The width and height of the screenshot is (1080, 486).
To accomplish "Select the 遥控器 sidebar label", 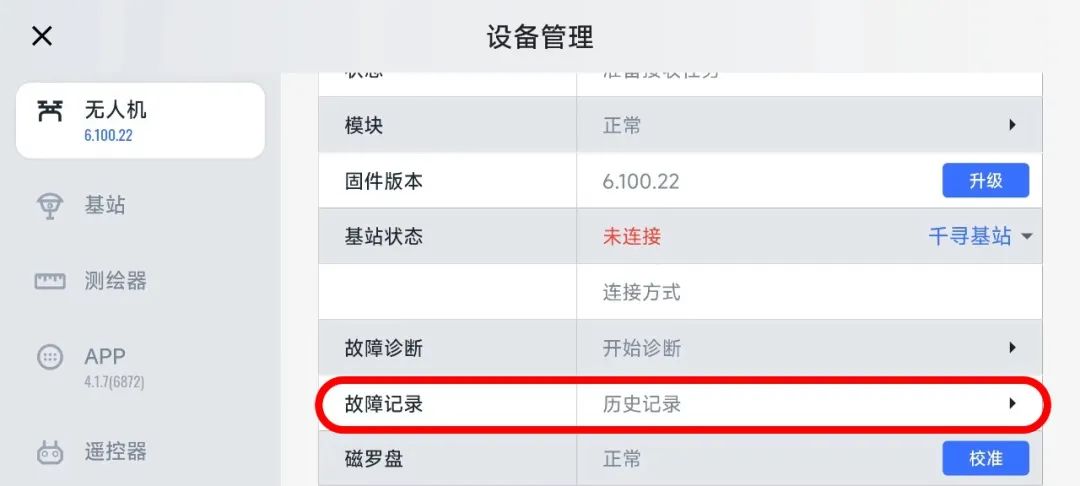I will (115, 452).
